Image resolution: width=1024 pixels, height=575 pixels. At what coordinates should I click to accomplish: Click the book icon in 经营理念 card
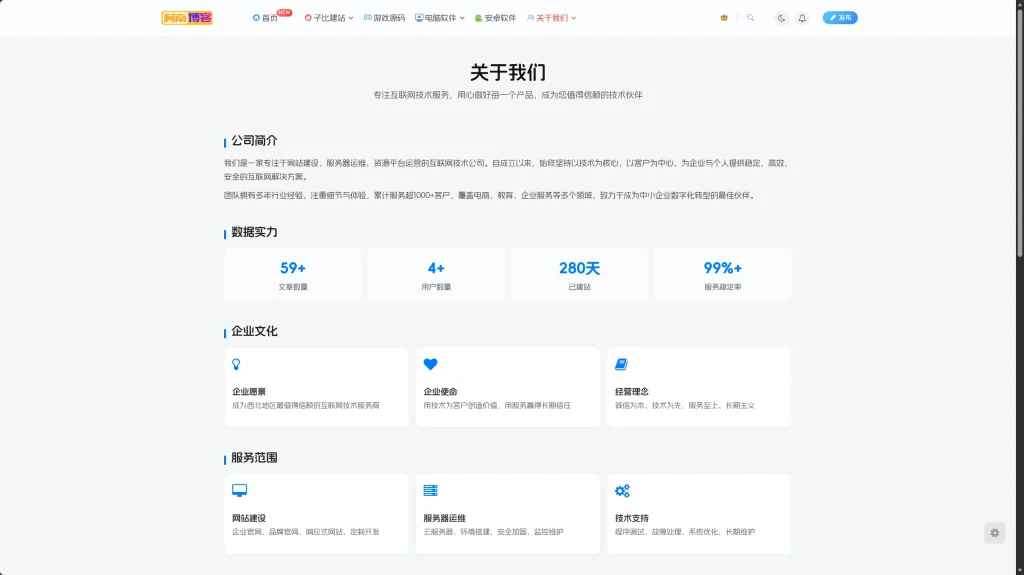click(621, 364)
